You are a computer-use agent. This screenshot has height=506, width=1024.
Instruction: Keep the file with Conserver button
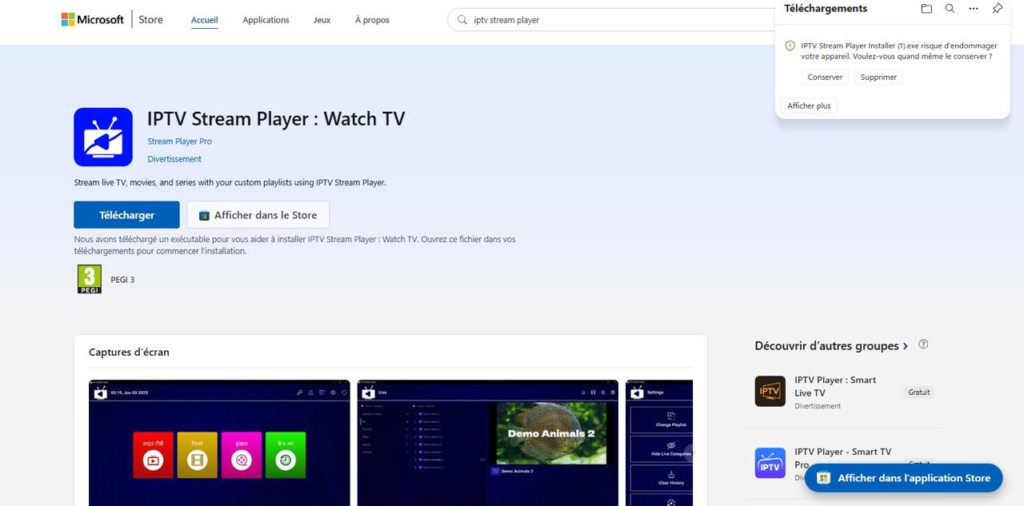click(x=825, y=77)
